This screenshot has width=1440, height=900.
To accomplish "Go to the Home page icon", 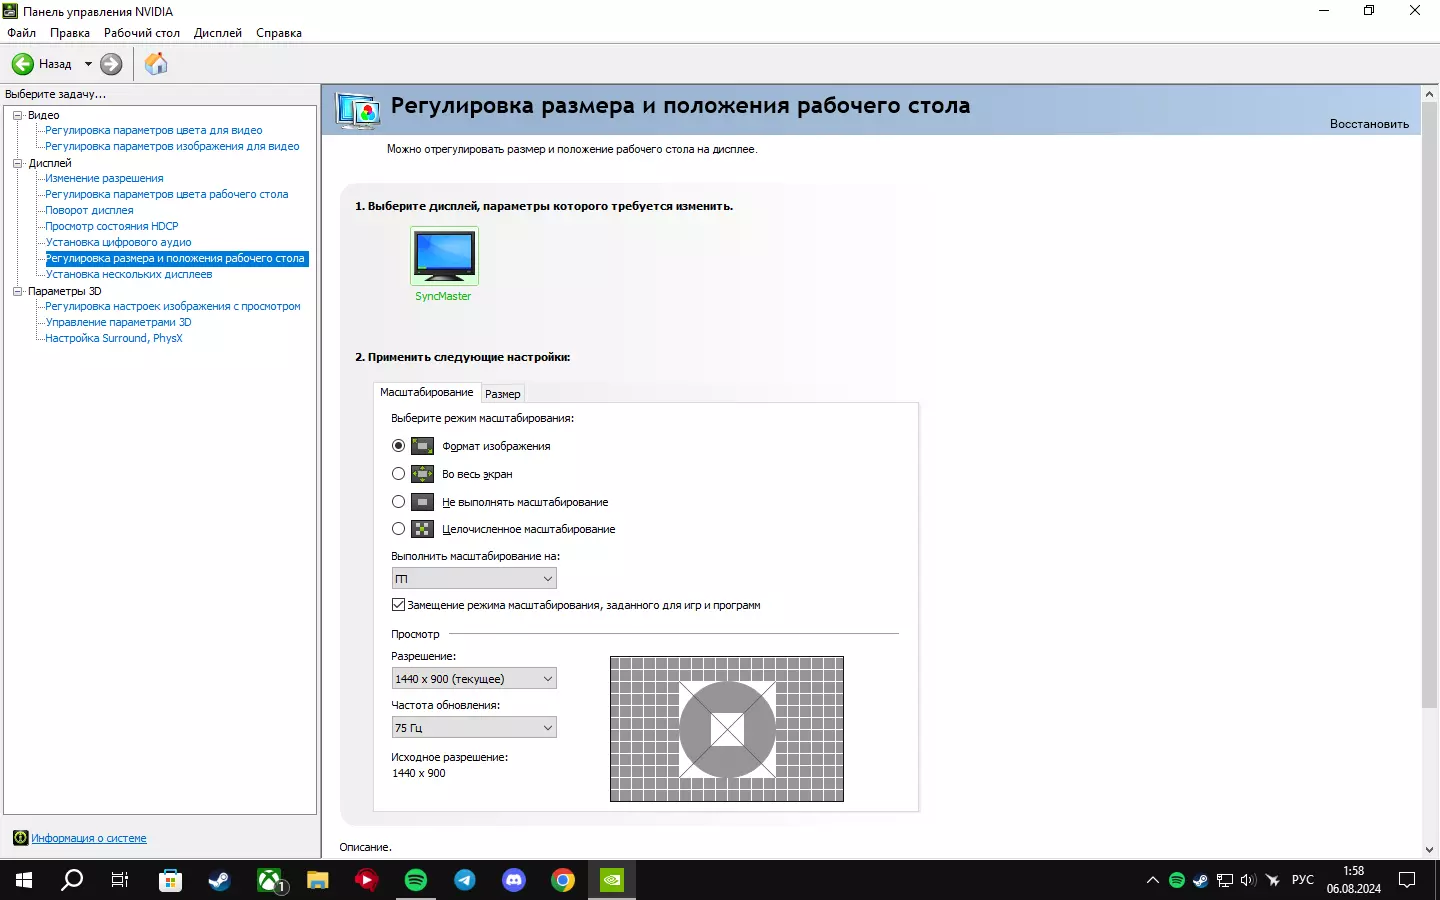I will pos(156,64).
